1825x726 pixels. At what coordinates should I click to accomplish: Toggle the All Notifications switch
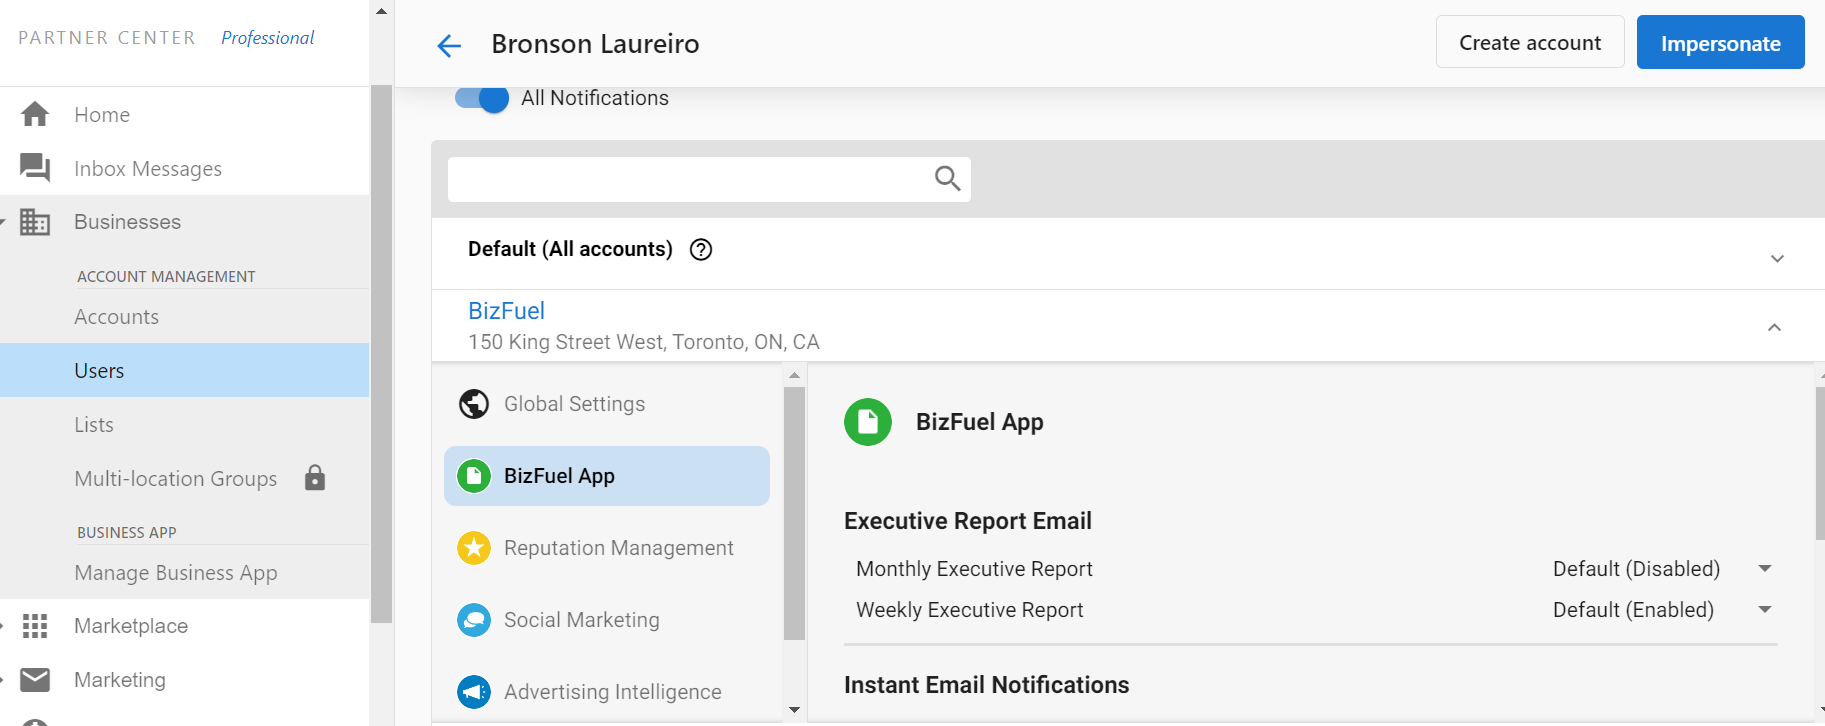click(482, 98)
